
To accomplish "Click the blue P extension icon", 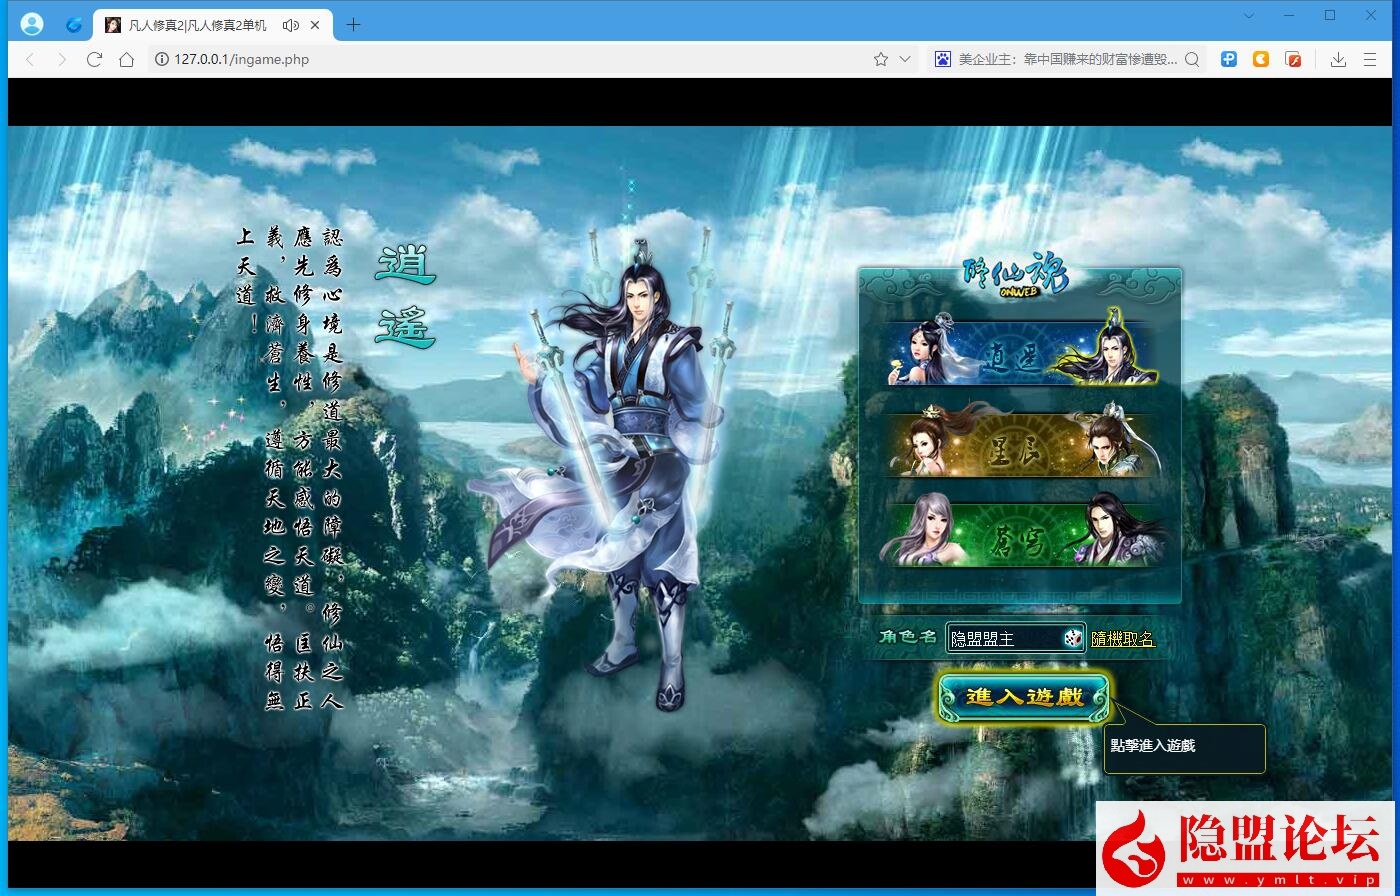I will point(1228,59).
